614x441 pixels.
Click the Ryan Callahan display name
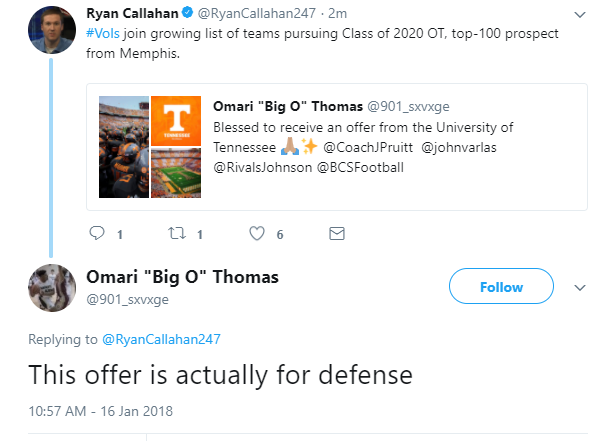coord(132,13)
